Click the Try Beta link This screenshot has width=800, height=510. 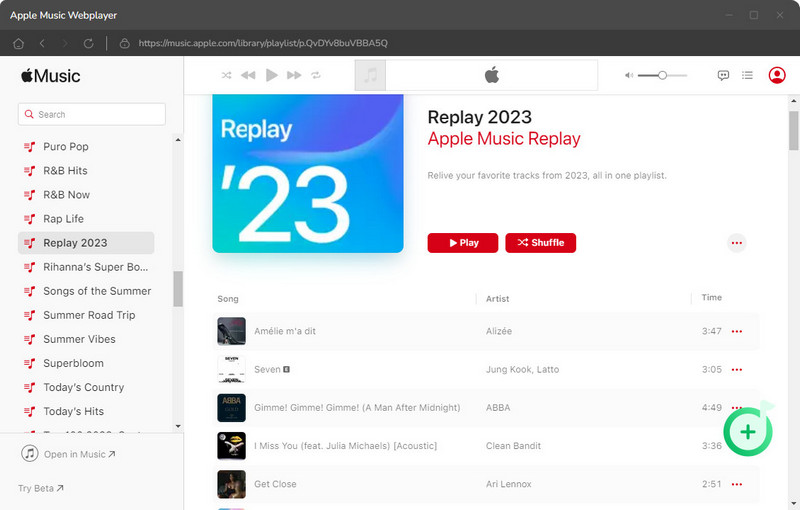pyautogui.click(x=41, y=489)
